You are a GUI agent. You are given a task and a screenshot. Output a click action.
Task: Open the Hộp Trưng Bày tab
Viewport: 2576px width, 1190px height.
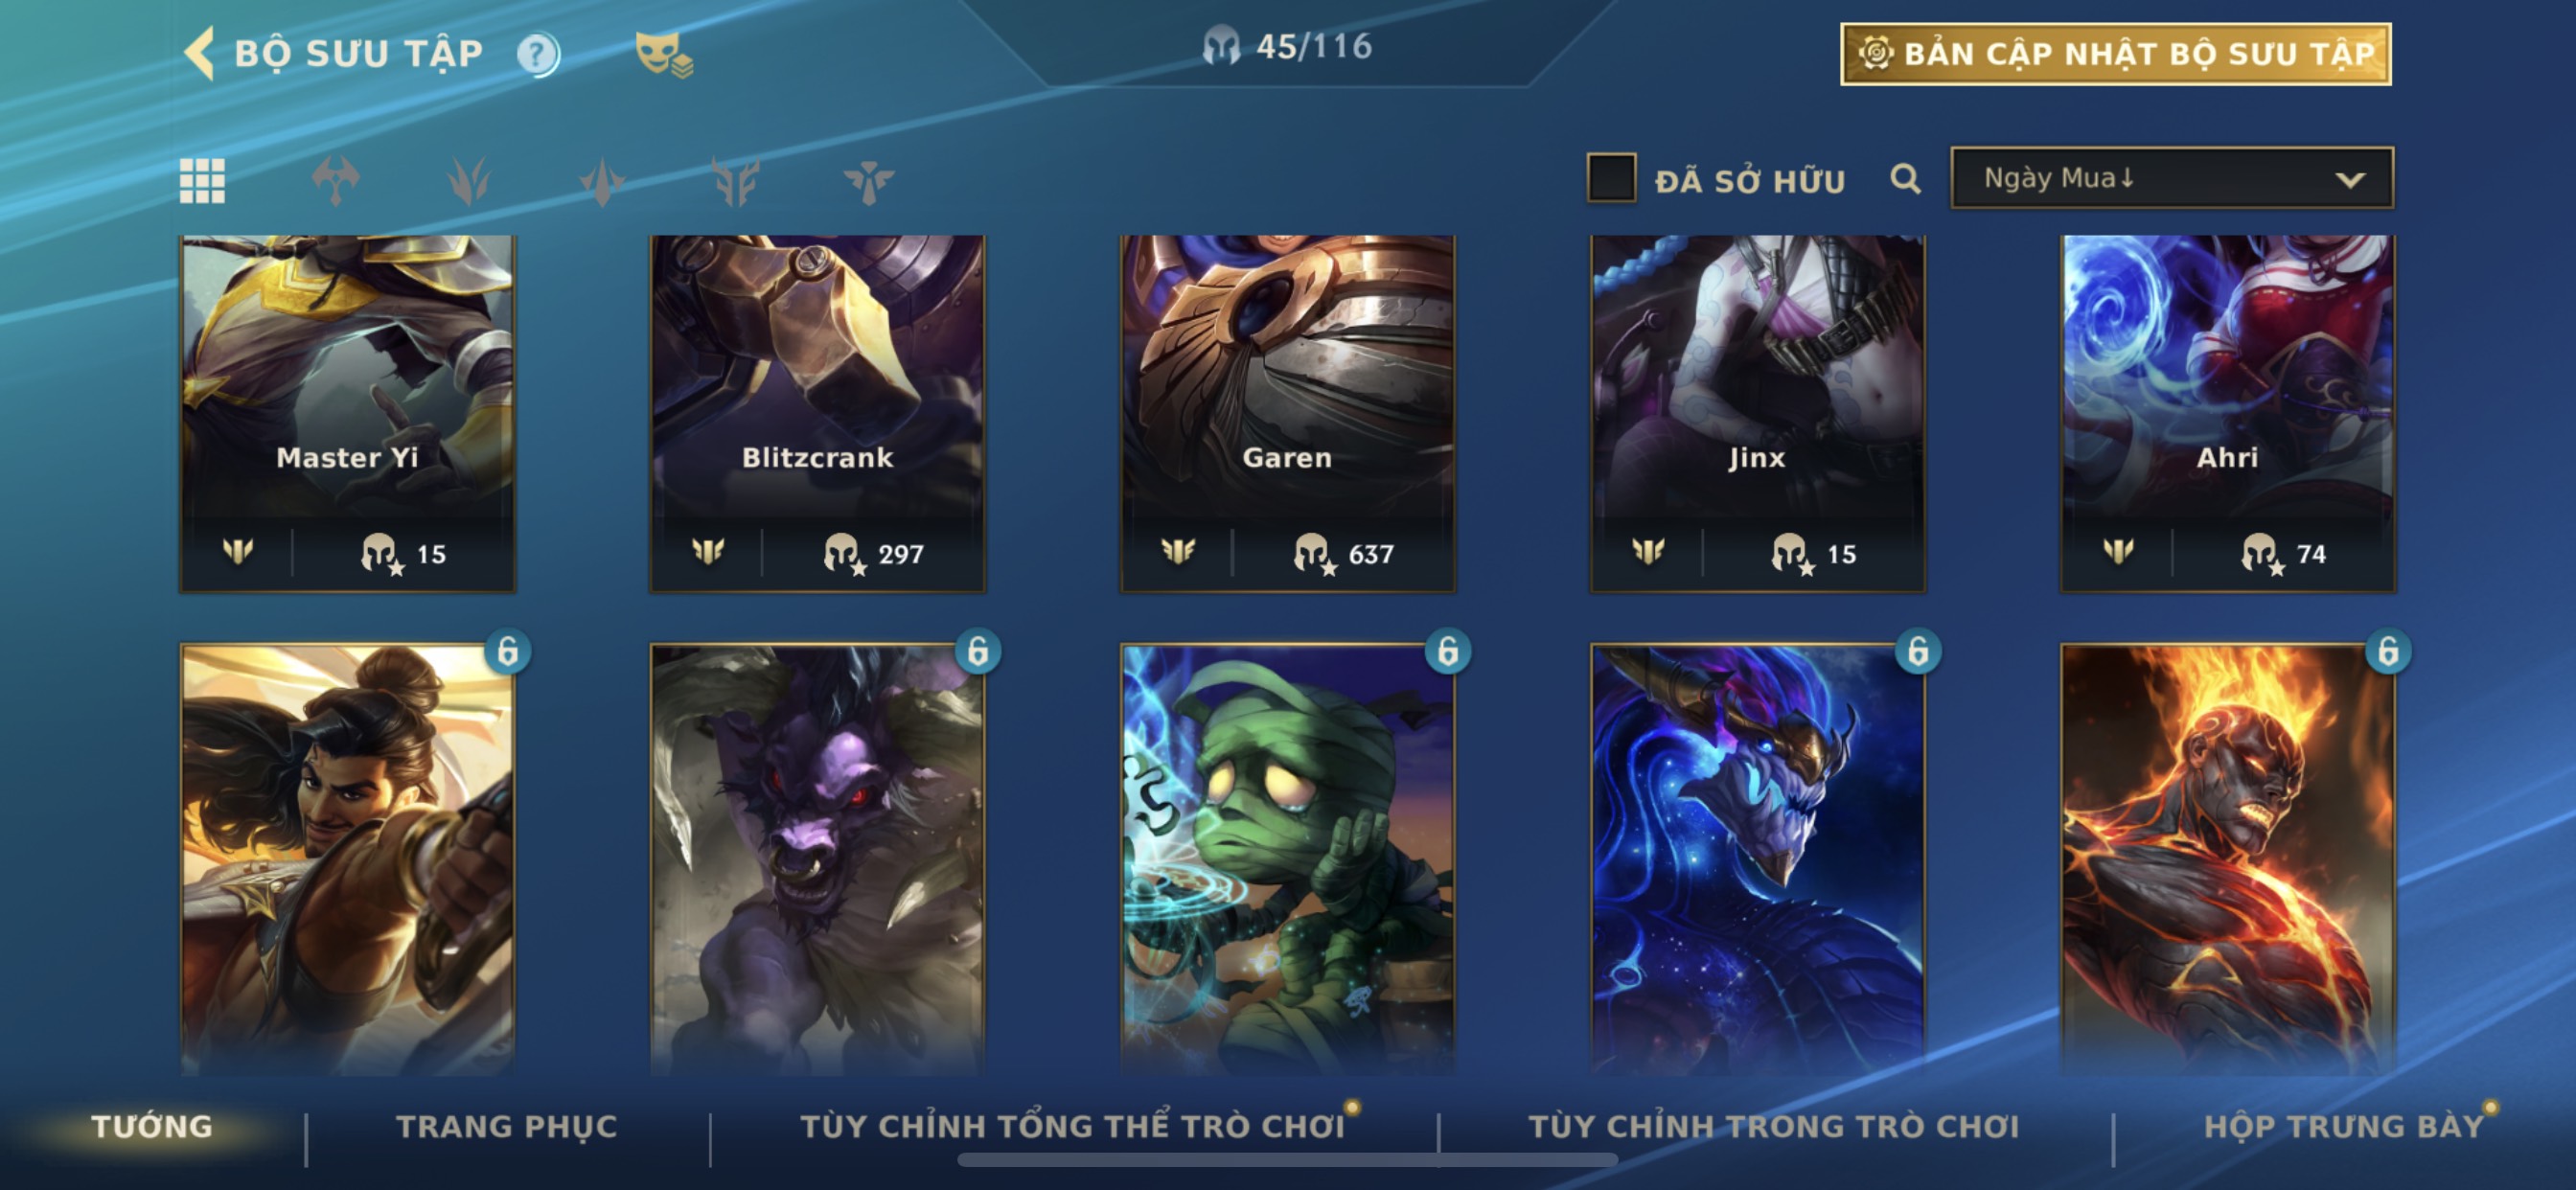[x=2343, y=1127]
